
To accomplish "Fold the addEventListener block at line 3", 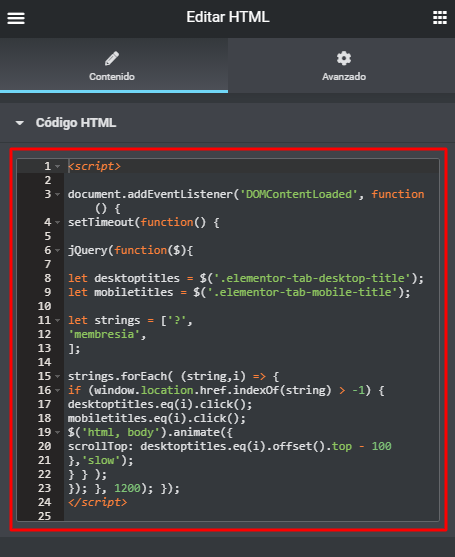I will tap(58, 194).
